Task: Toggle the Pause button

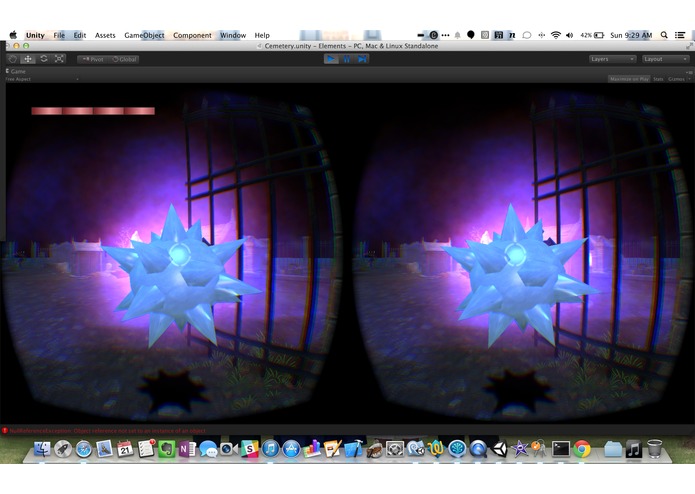Action: click(x=347, y=59)
